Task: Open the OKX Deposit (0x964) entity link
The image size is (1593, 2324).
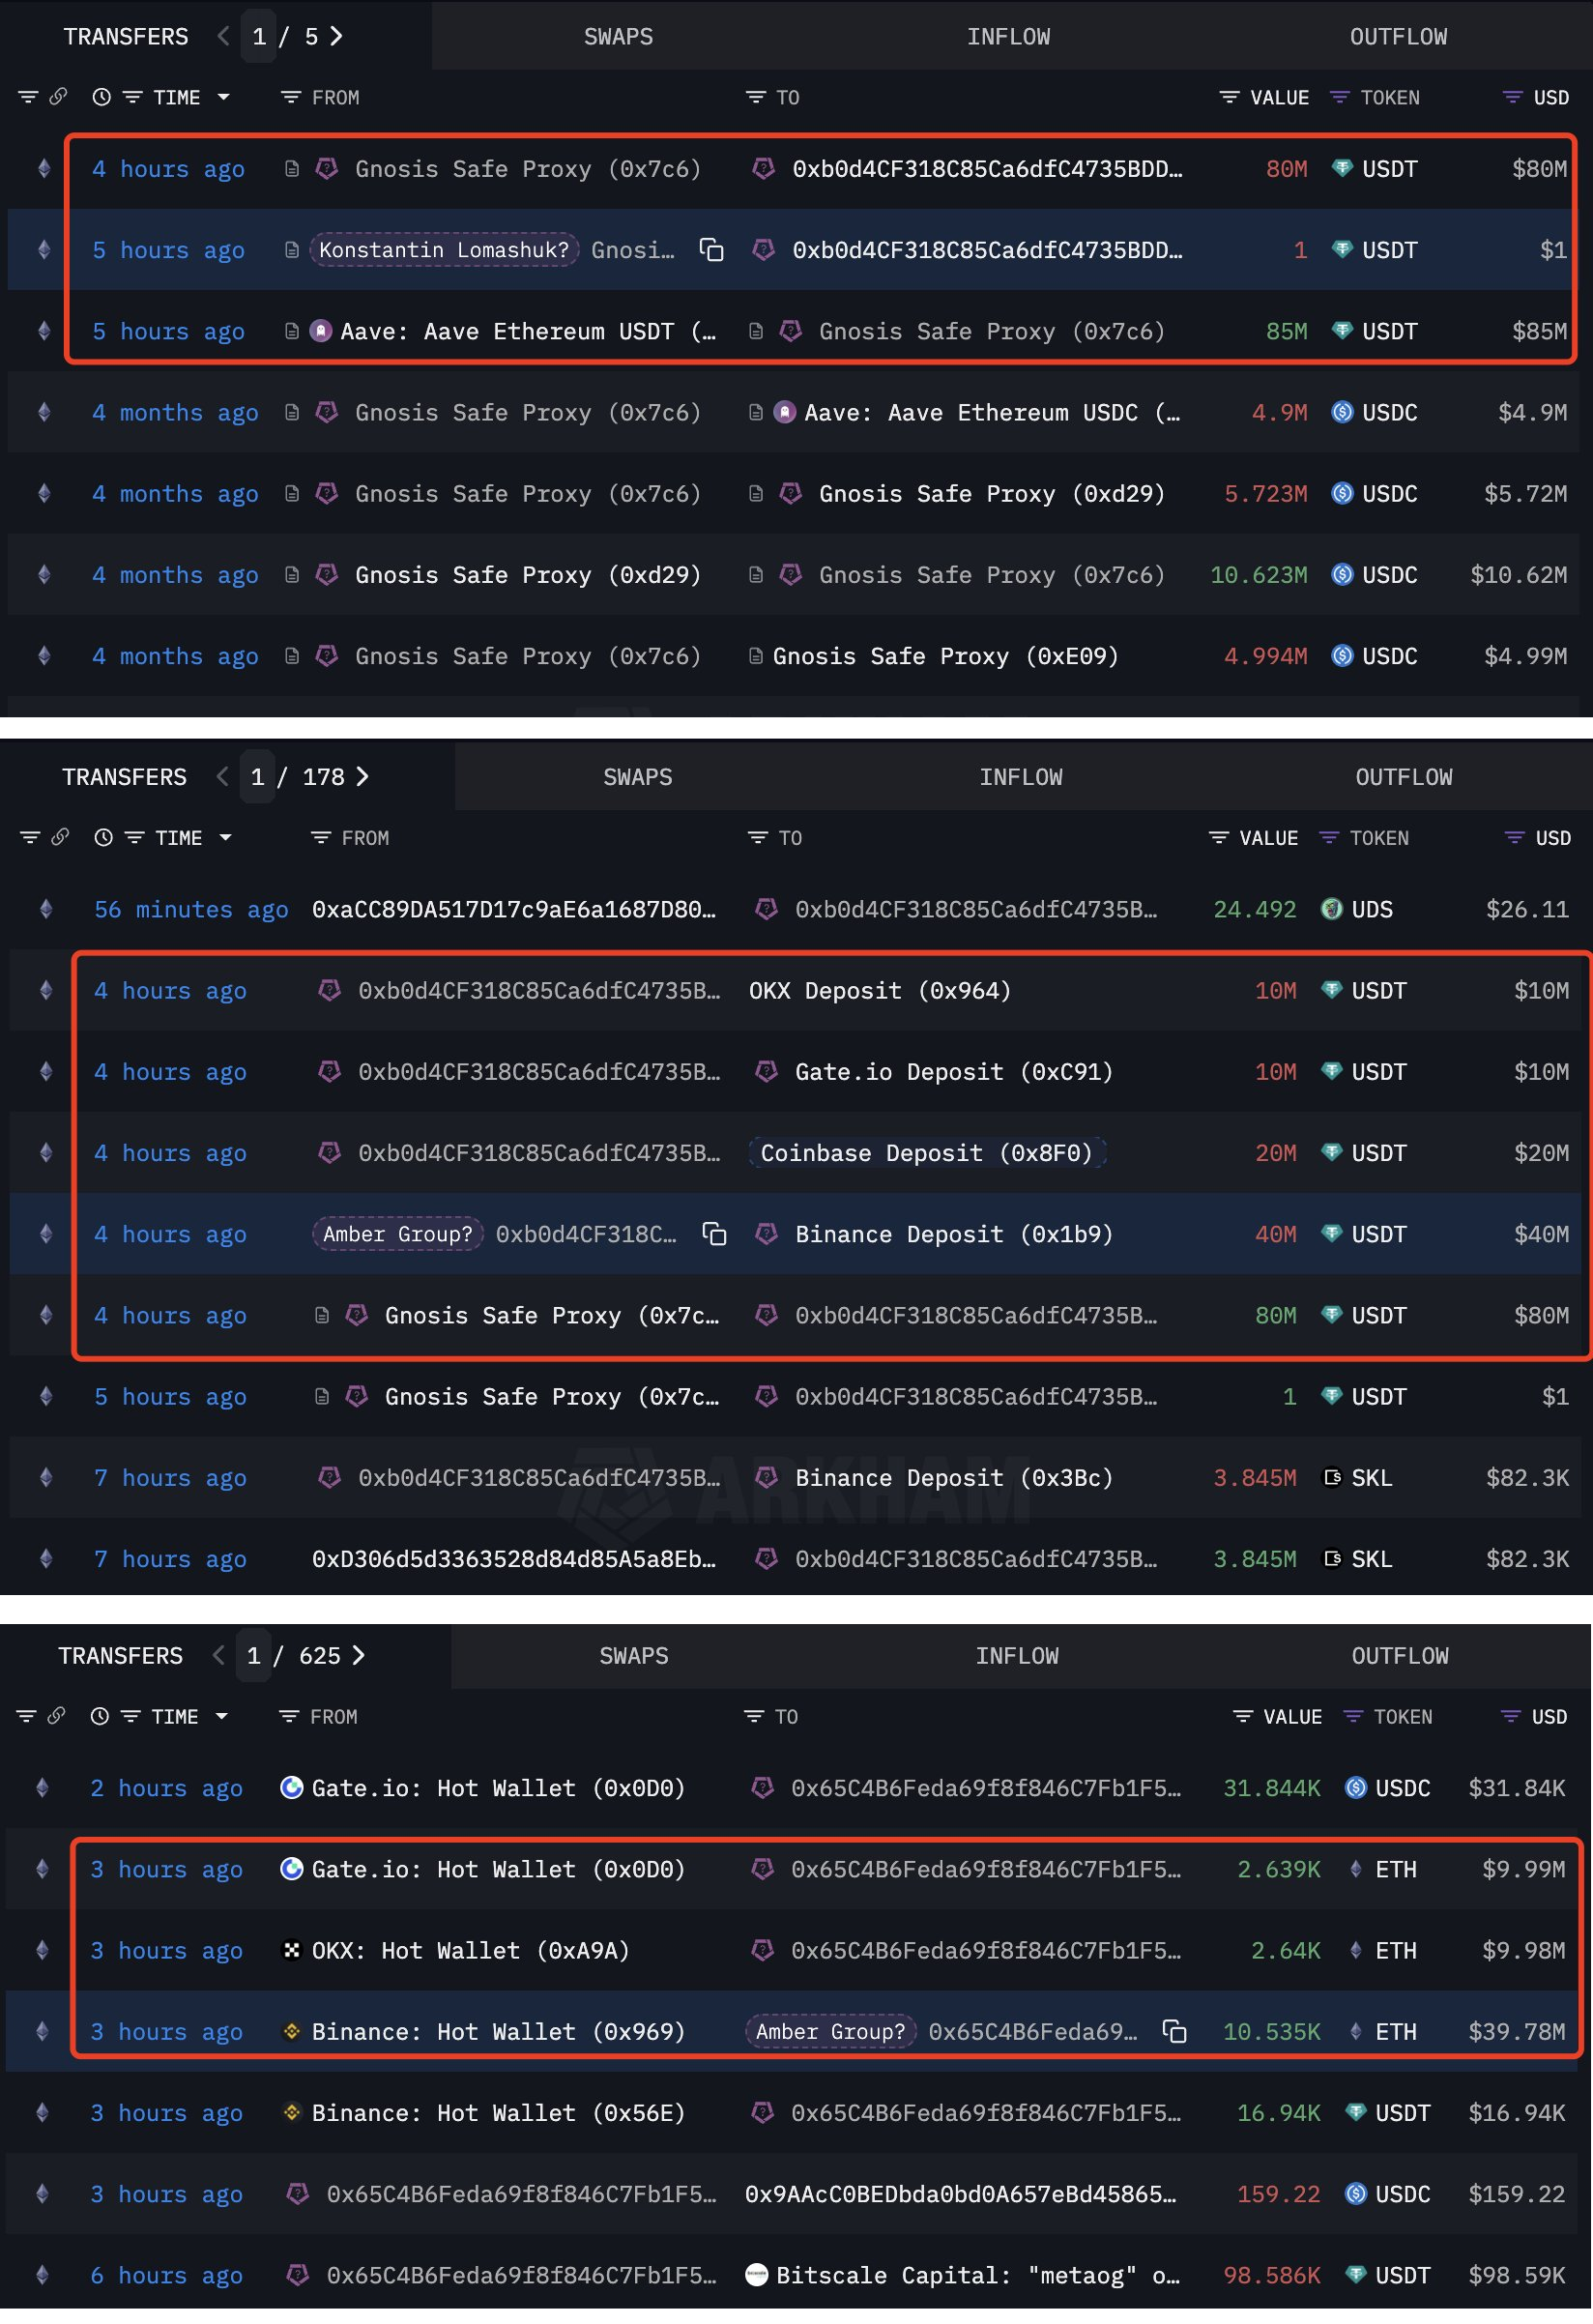Action: [880, 991]
